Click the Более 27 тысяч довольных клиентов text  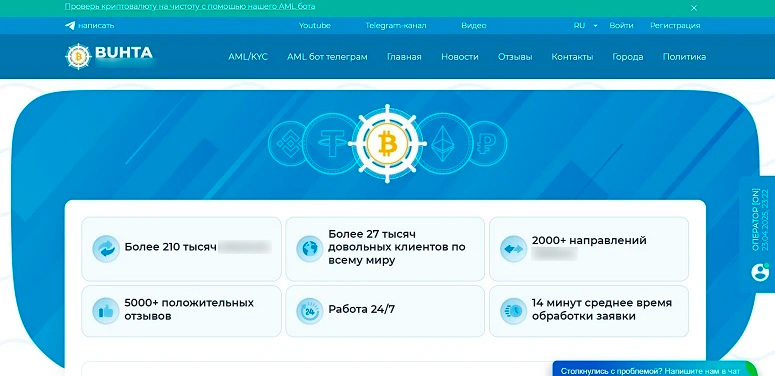(397, 247)
